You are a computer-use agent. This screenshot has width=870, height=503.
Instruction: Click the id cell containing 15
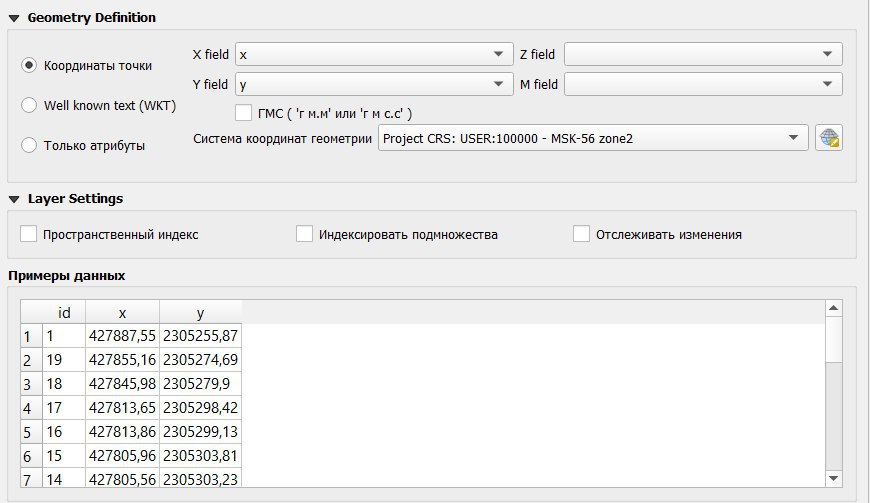click(64, 456)
